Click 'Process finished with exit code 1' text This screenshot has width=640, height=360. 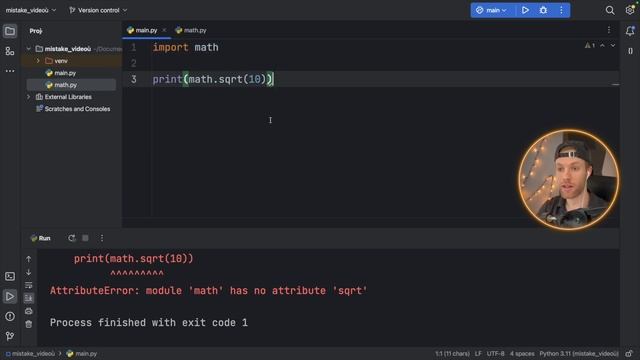[x=149, y=323]
